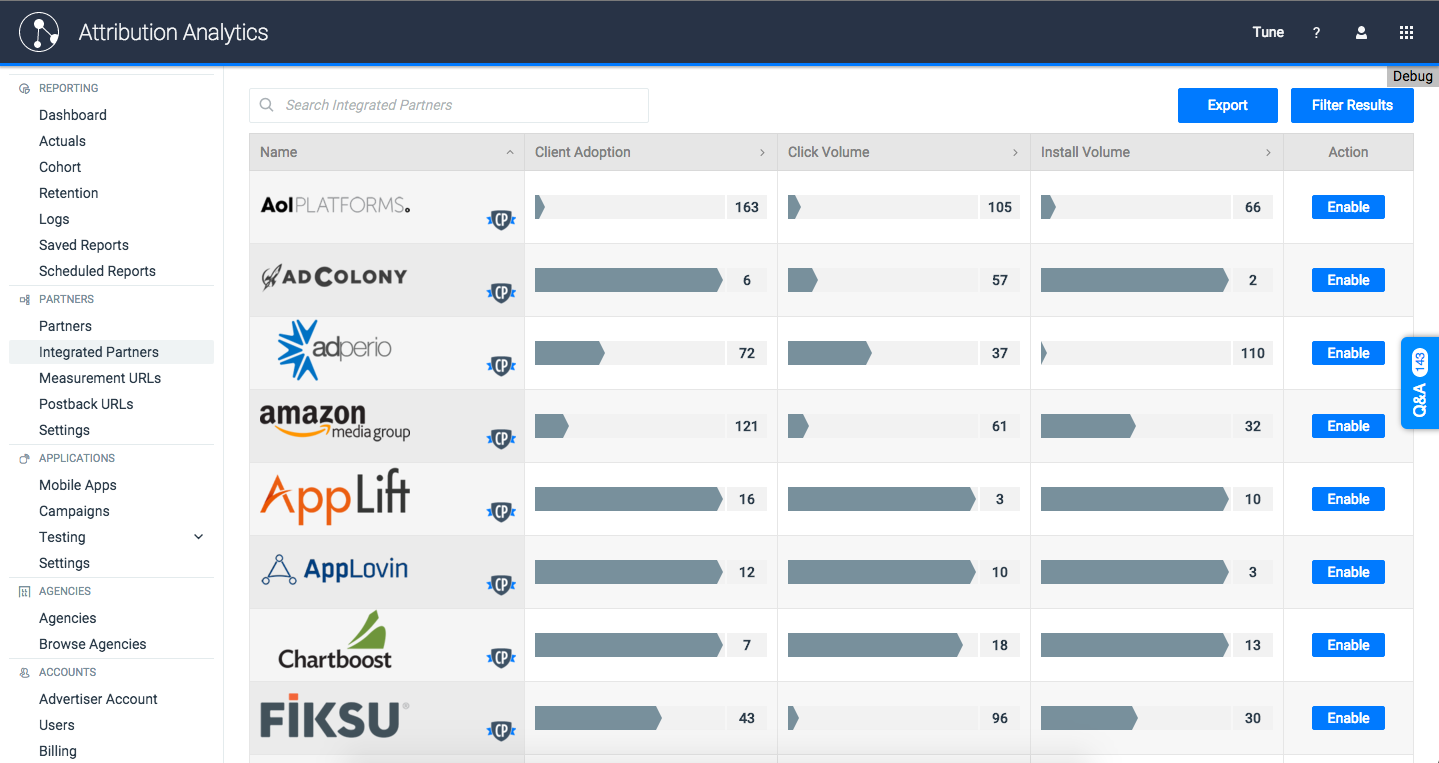Open Measurement URLs
1439x763 pixels.
coord(100,378)
